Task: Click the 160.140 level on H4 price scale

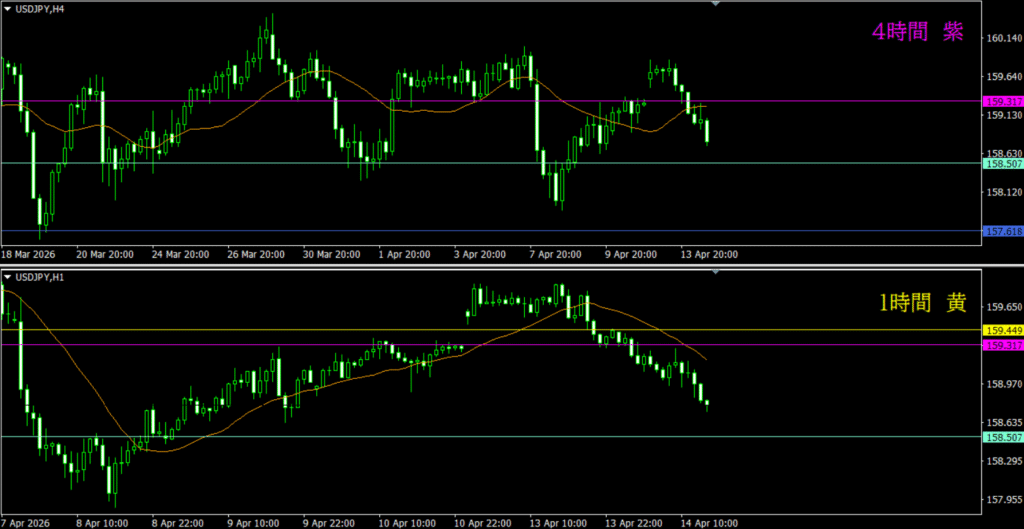Action: (1002, 39)
